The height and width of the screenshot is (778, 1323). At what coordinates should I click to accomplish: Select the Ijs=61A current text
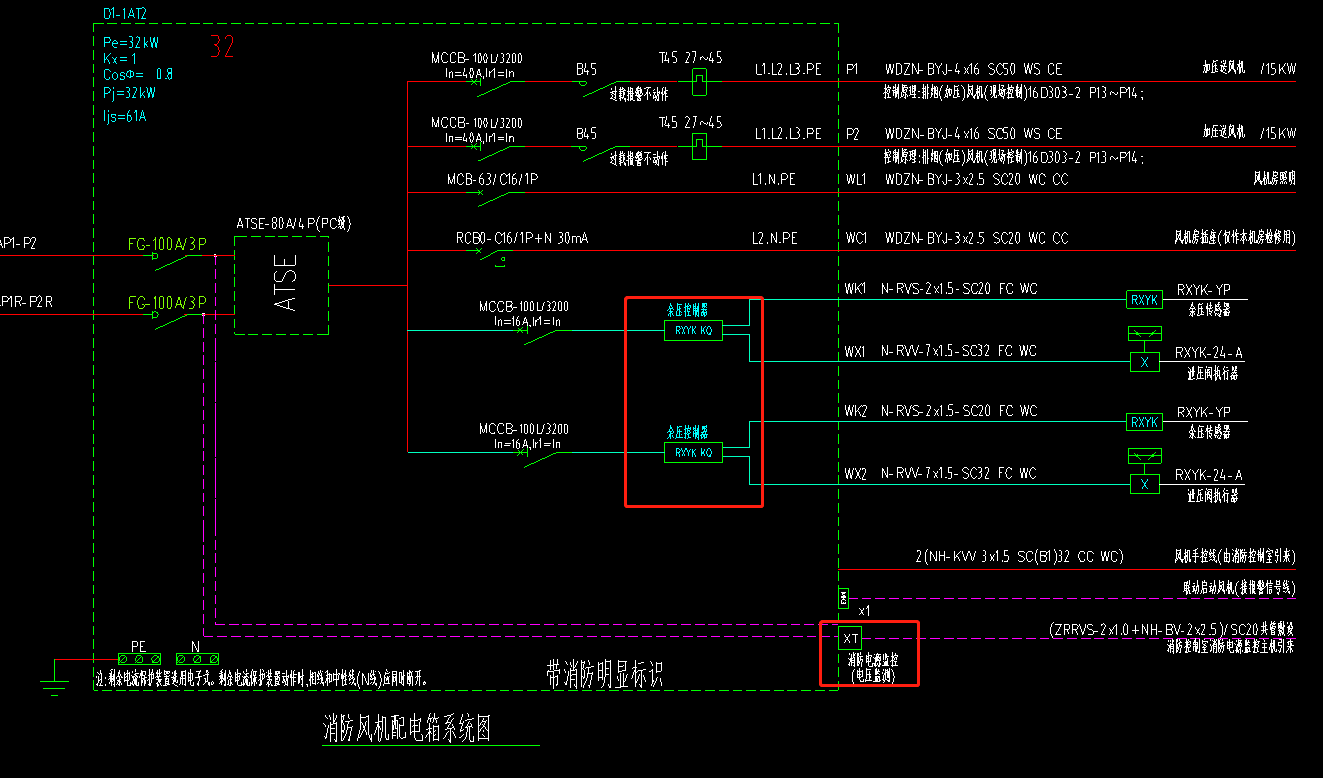coord(124,116)
